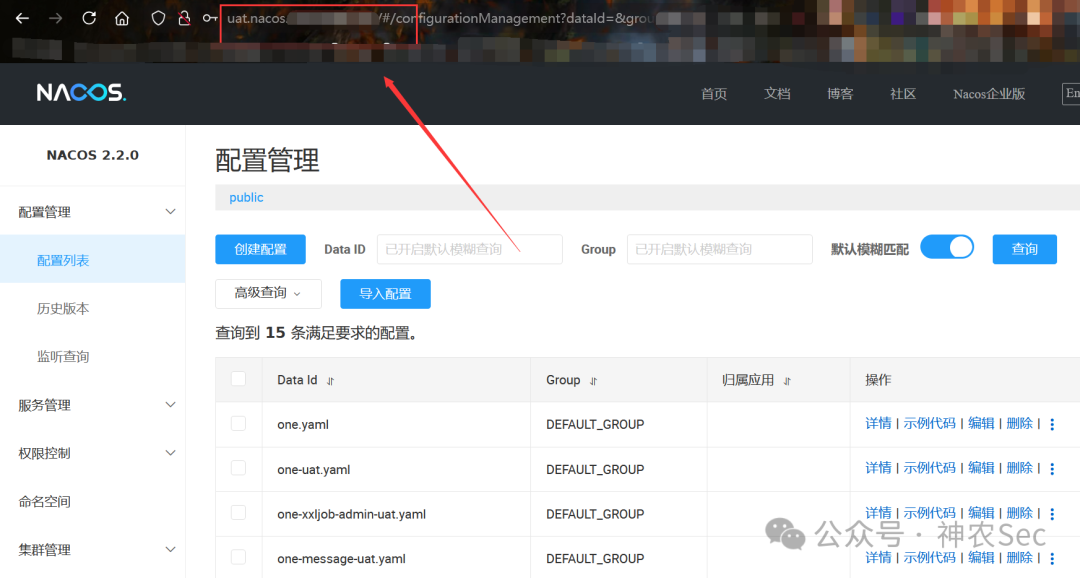Open 文档 in top navigation
Screen dimensions: 1080x578
(777, 94)
